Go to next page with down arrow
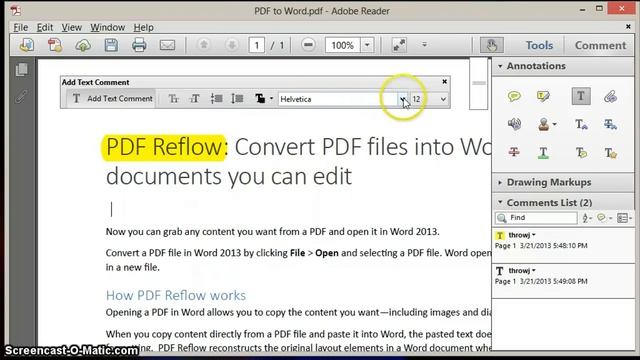The image size is (640, 360). click(232, 45)
